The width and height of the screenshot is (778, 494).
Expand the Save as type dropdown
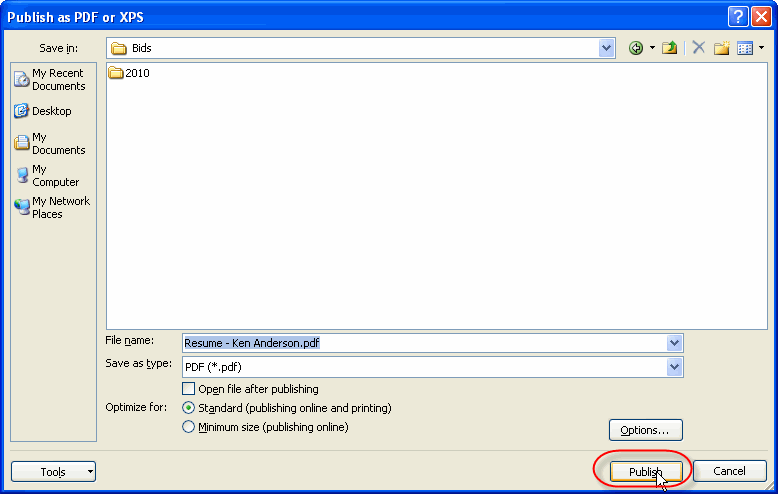[x=674, y=367]
